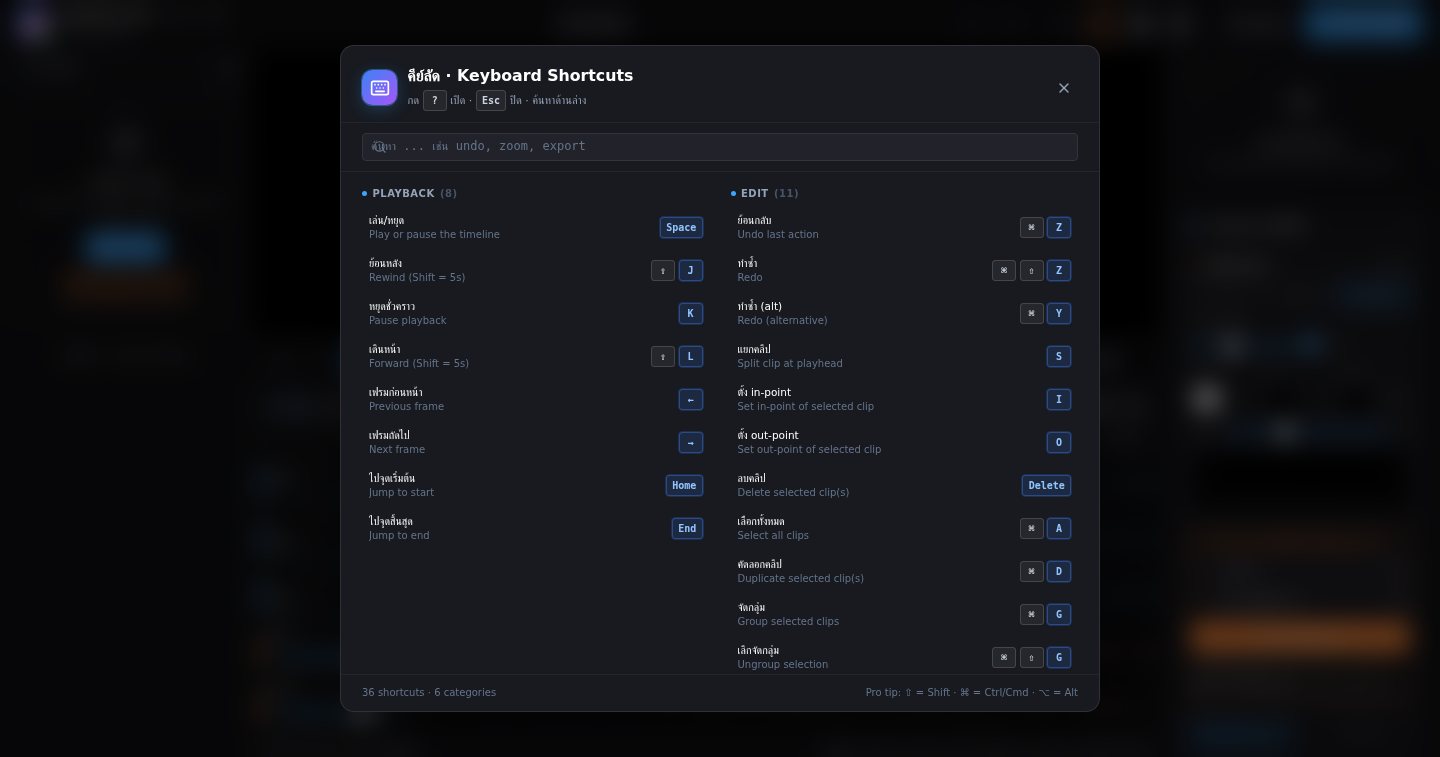The image size is (1440, 757).
Task: Click right arrow key for Next frame
Action: 691,443
